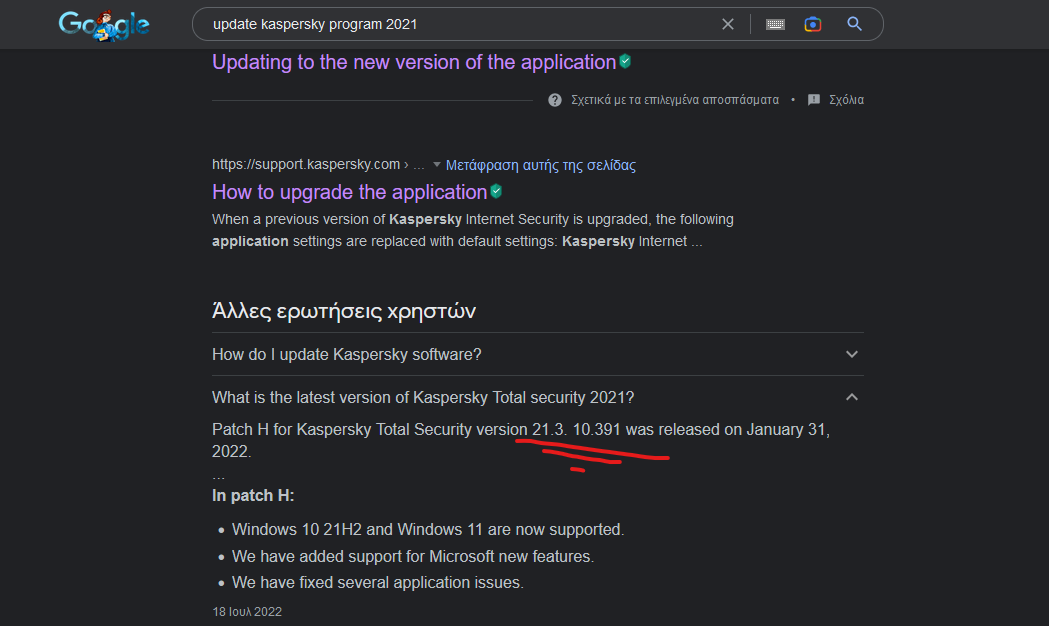Image resolution: width=1049 pixels, height=626 pixels.
Task: Translate the page via 'Μετάφραση αυτής της σελίδας'
Action: (x=541, y=165)
